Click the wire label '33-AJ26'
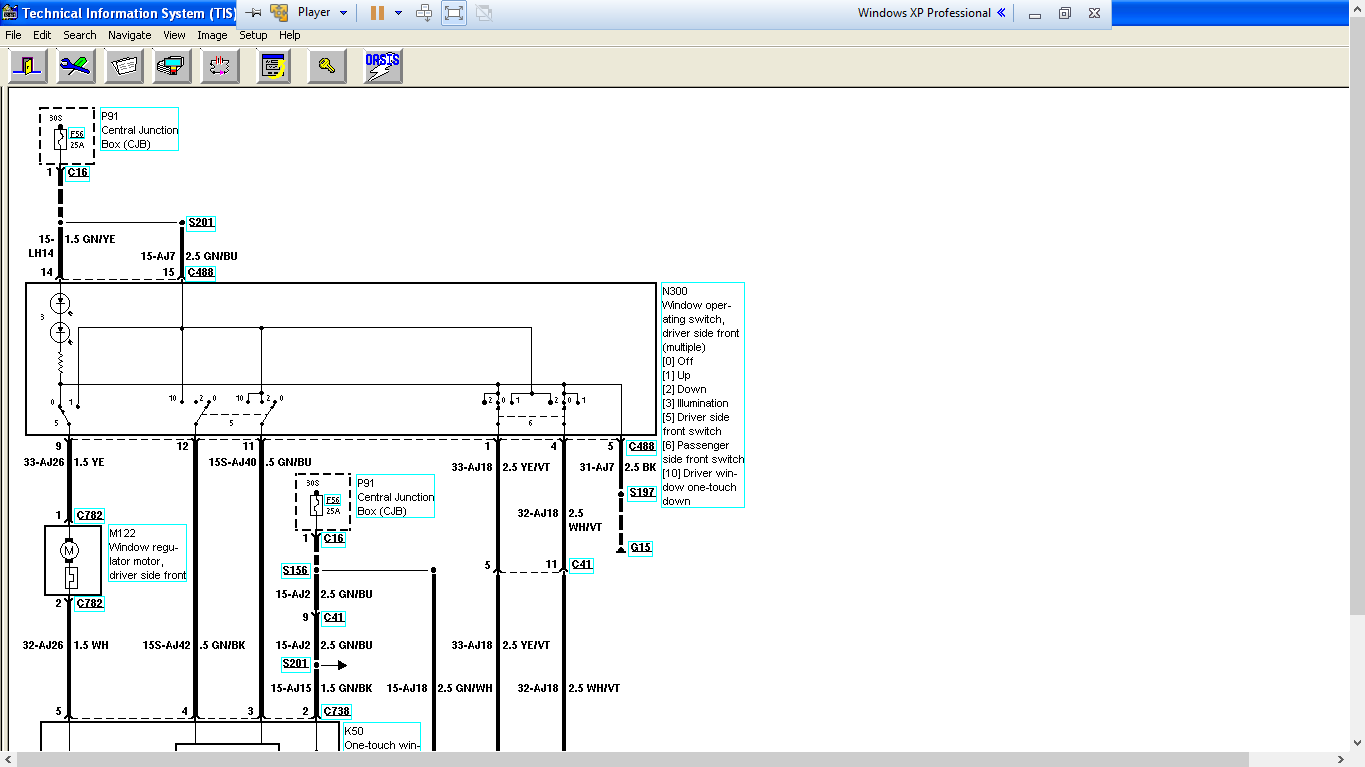This screenshot has width=1365, height=767. (x=43, y=463)
